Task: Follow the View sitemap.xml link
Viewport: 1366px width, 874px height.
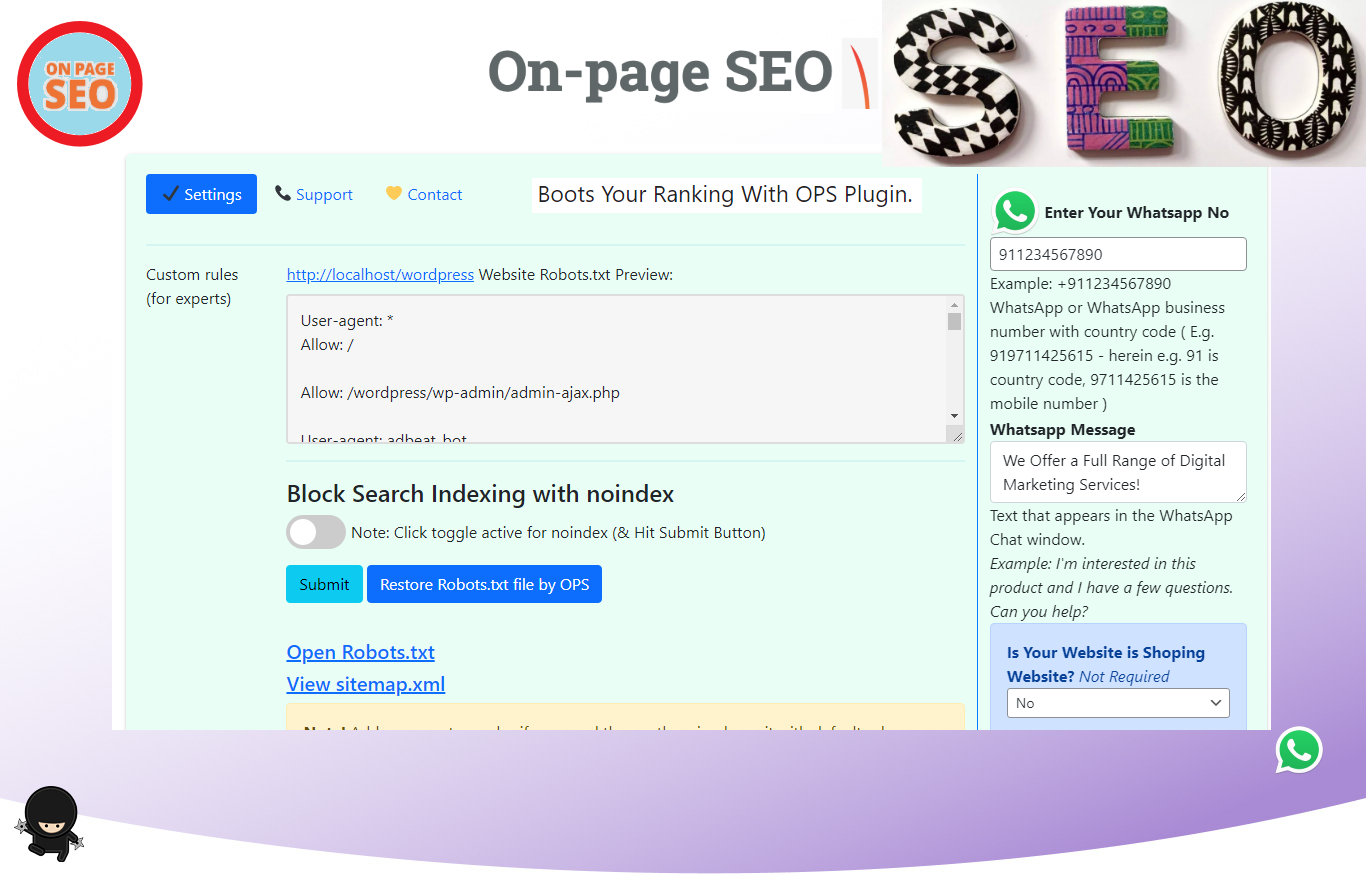Action: [x=366, y=684]
